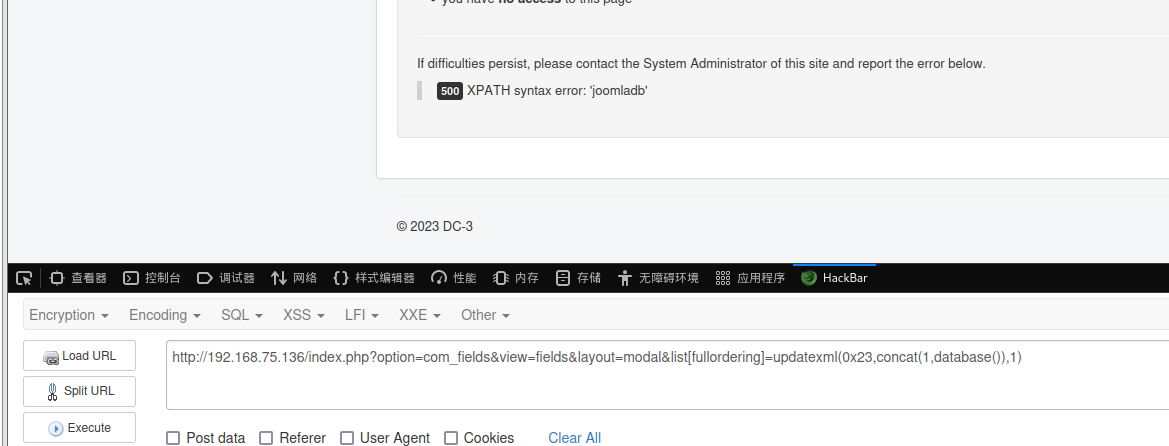The height and width of the screenshot is (446, 1169).
Task: Expand the LFI dropdown menu
Action: pos(362,315)
